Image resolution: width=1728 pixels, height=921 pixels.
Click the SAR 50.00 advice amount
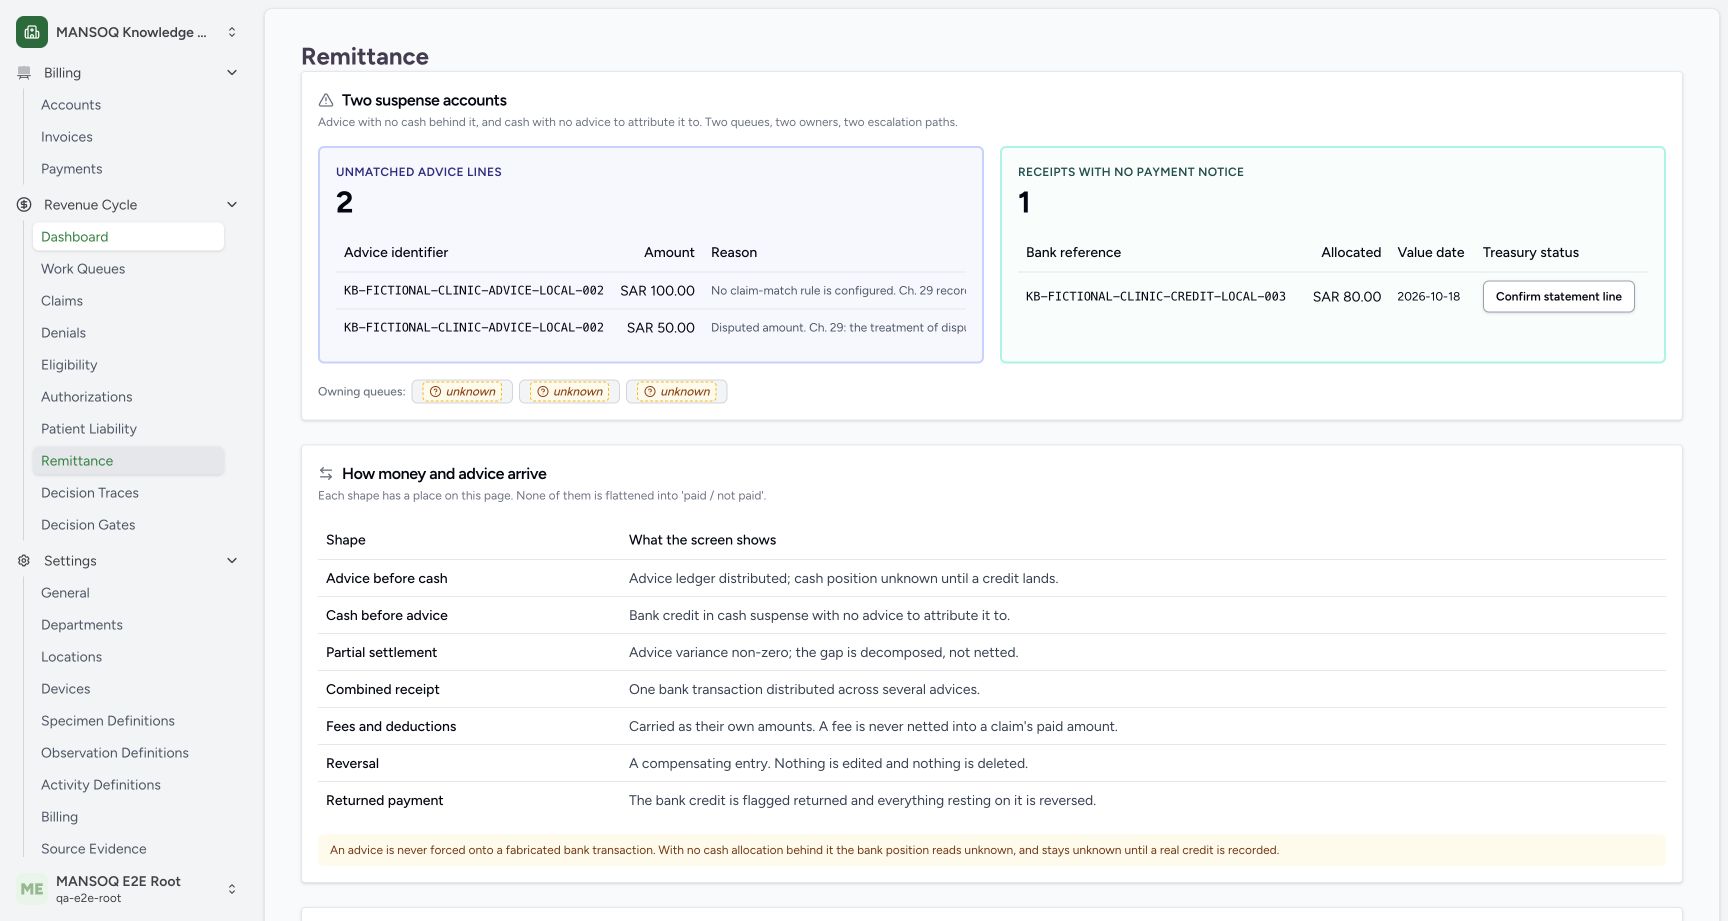(x=661, y=328)
